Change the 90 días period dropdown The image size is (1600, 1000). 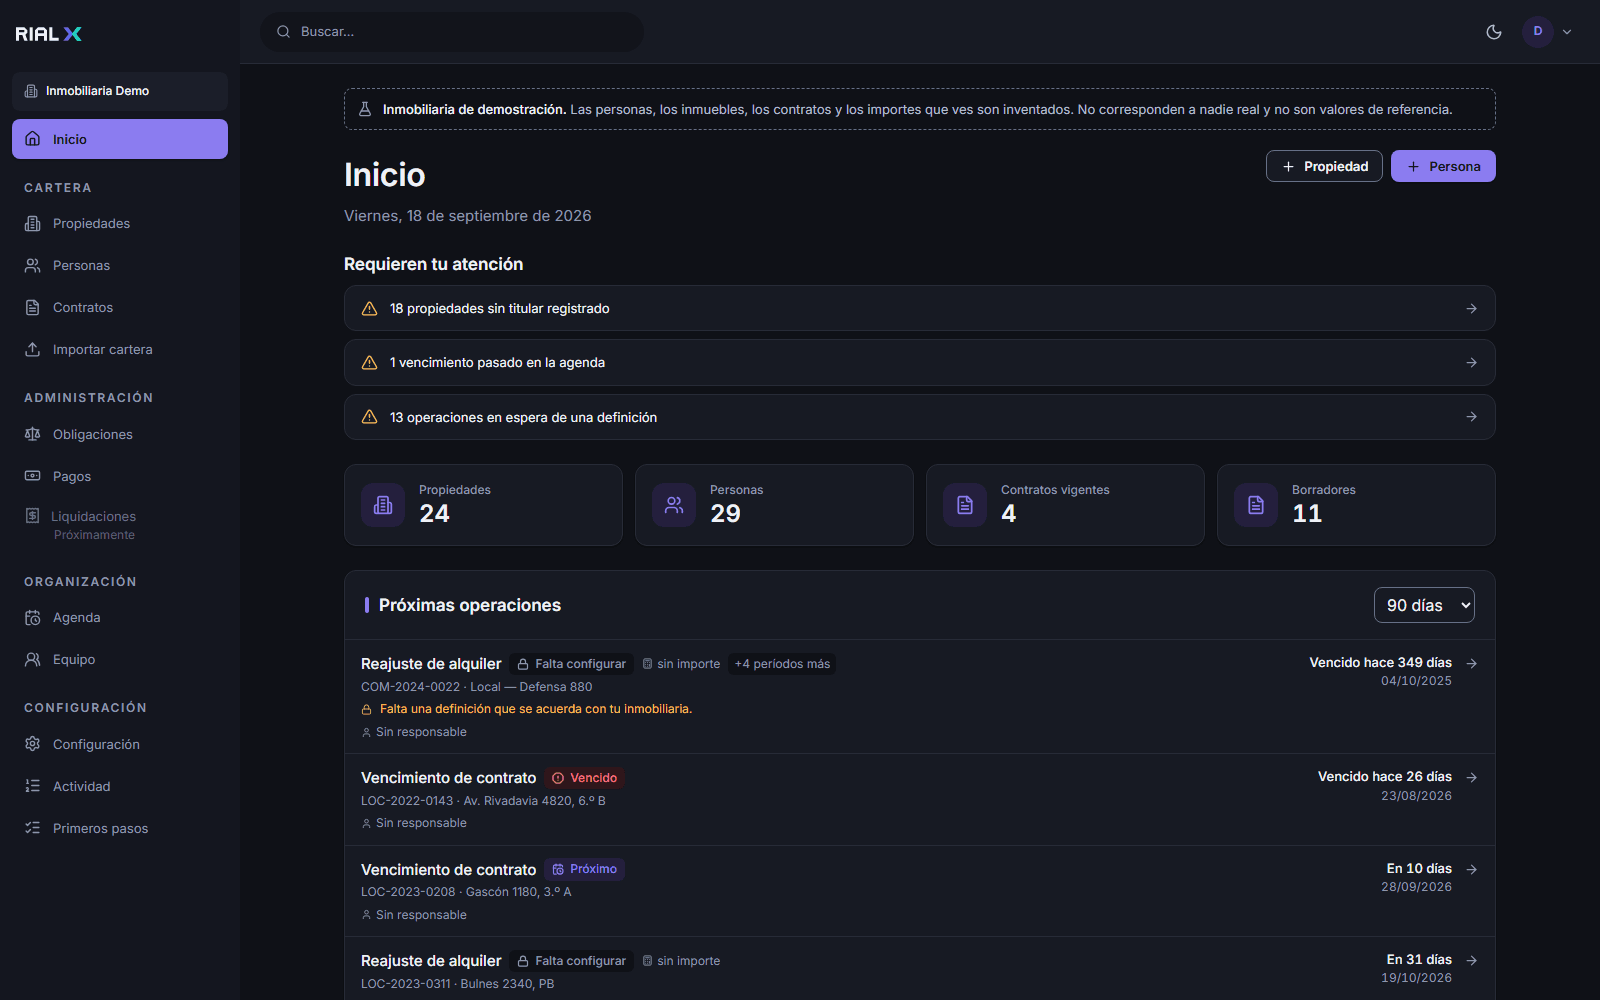1424,605
